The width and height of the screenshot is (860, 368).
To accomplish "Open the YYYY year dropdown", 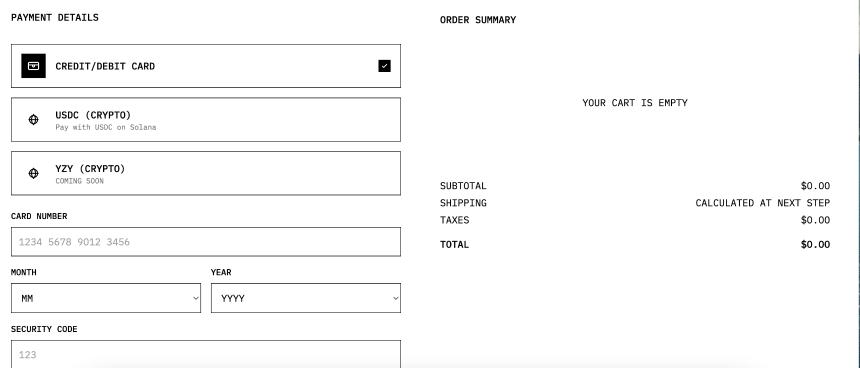I will tap(306, 298).
